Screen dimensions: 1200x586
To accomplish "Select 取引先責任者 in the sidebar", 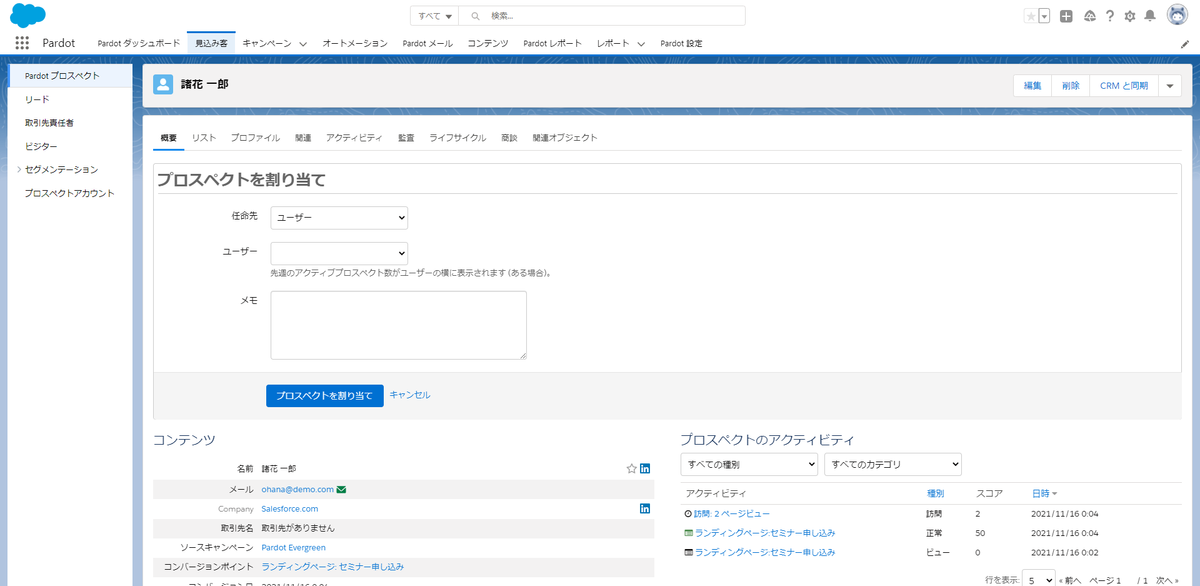I will [x=49, y=123].
